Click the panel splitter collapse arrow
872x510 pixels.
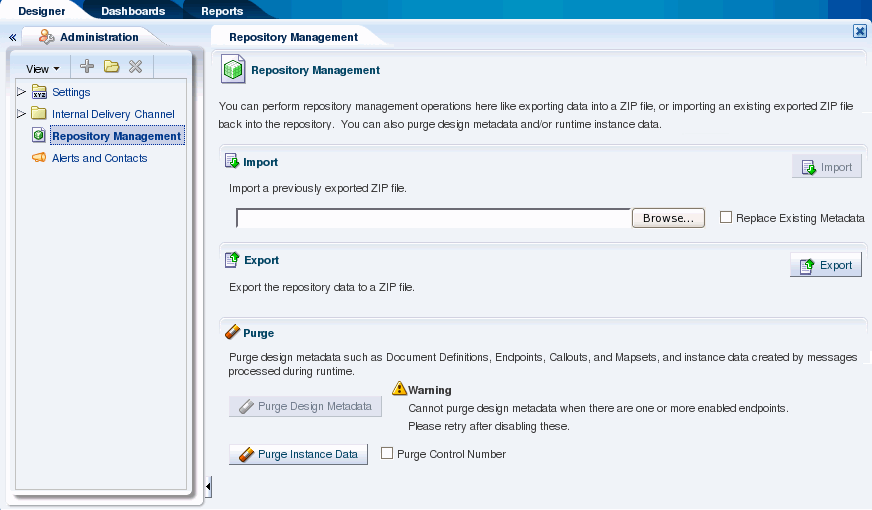[208, 487]
